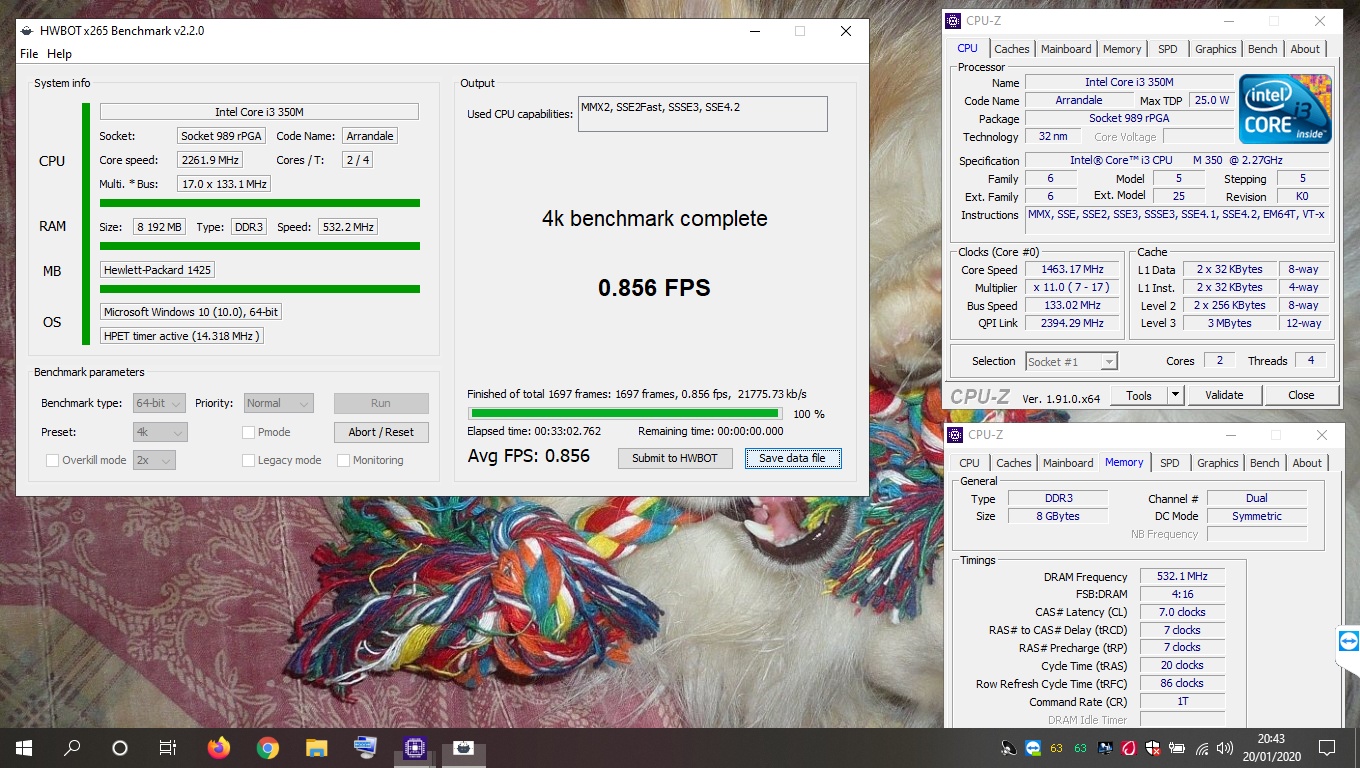The width and height of the screenshot is (1360, 768).
Task: Toggle the Pmode checkbox
Action: pos(248,432)
